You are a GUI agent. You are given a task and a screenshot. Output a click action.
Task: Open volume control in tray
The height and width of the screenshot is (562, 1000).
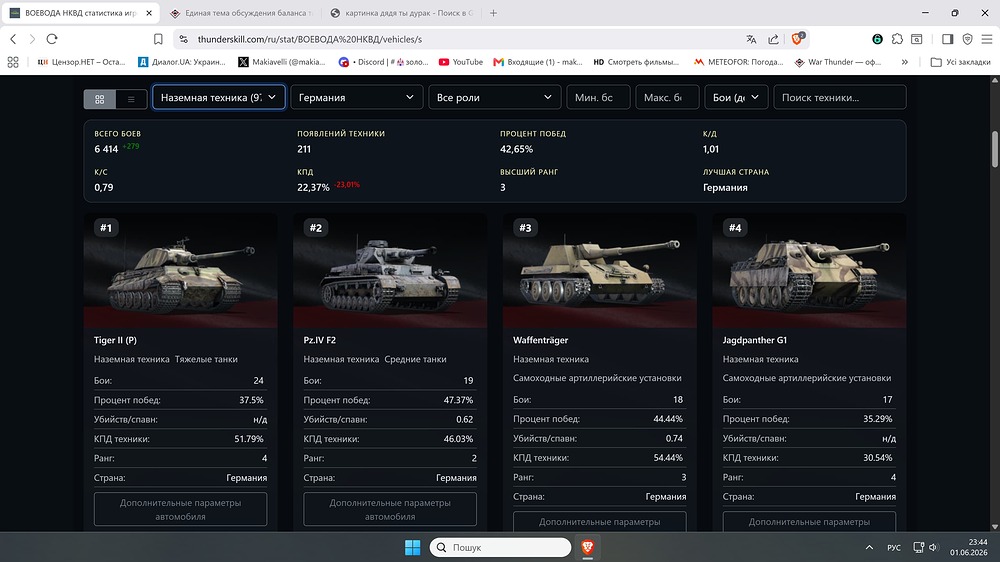pos(933,547)
